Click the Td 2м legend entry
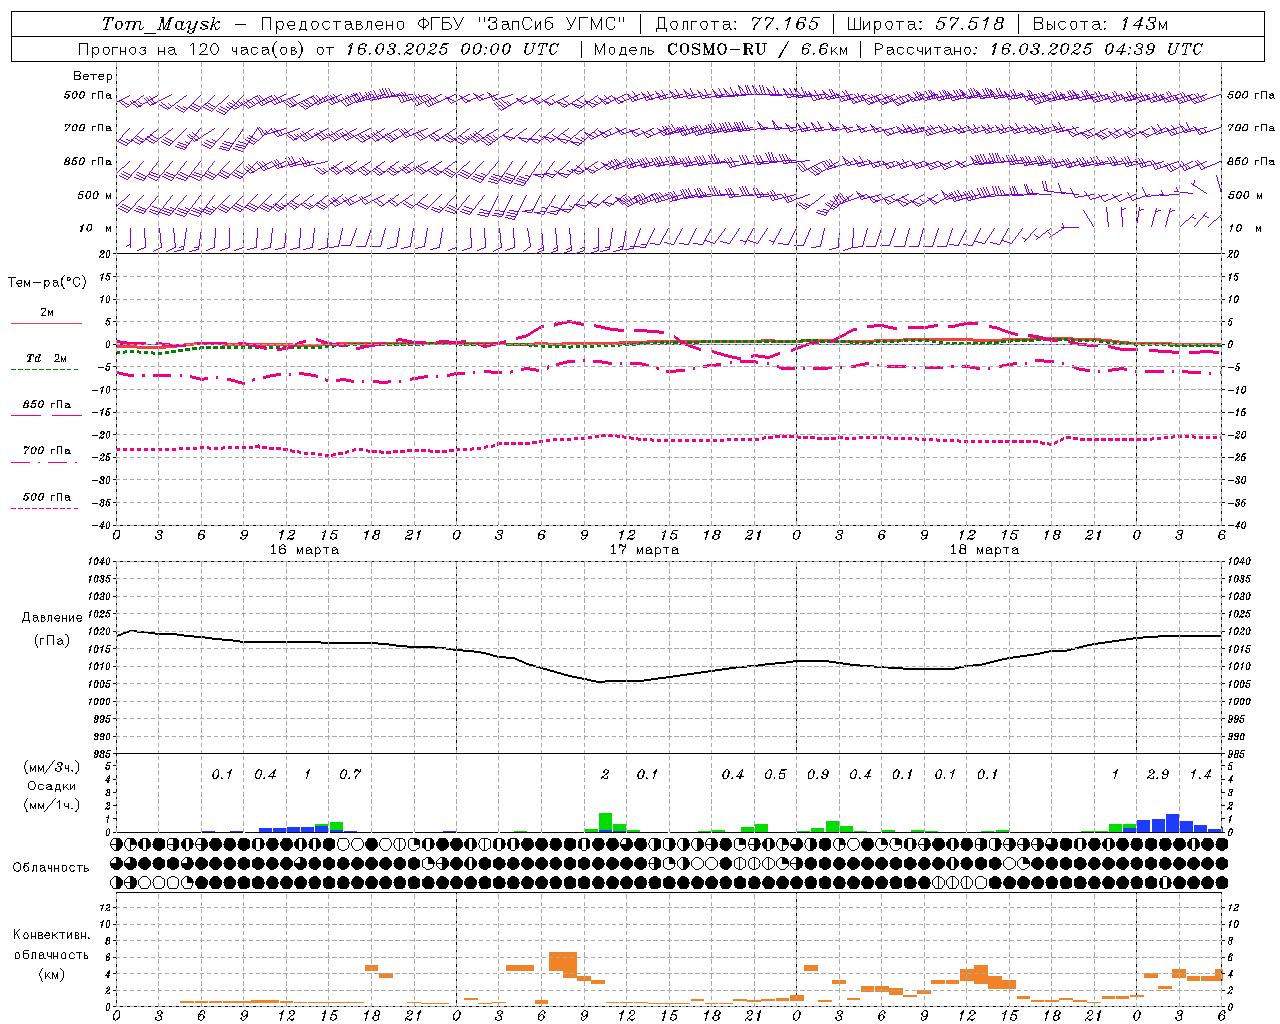This screenshot has height=1024, width=1280. (46, 358)
